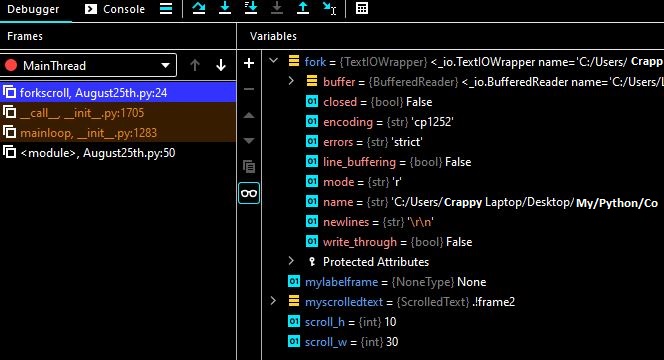The height and width of the screenshot is (360, 664).
Task: Click the duplicate watch copy icon
Action: click(249, 166)
